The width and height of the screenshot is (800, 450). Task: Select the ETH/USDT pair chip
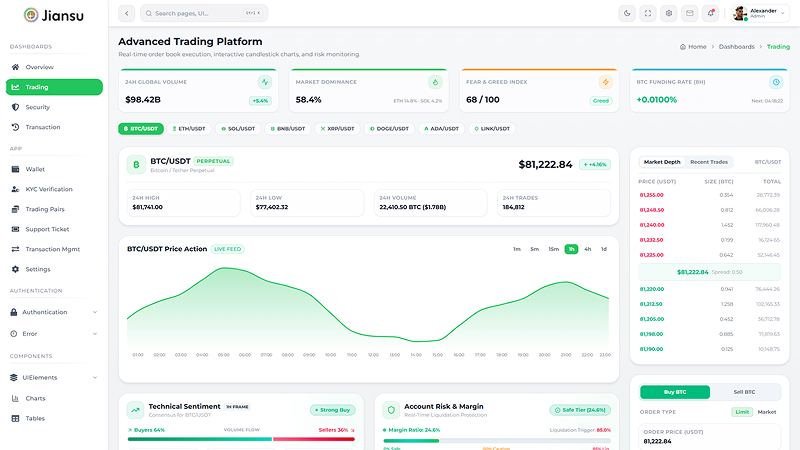(189, 129)
